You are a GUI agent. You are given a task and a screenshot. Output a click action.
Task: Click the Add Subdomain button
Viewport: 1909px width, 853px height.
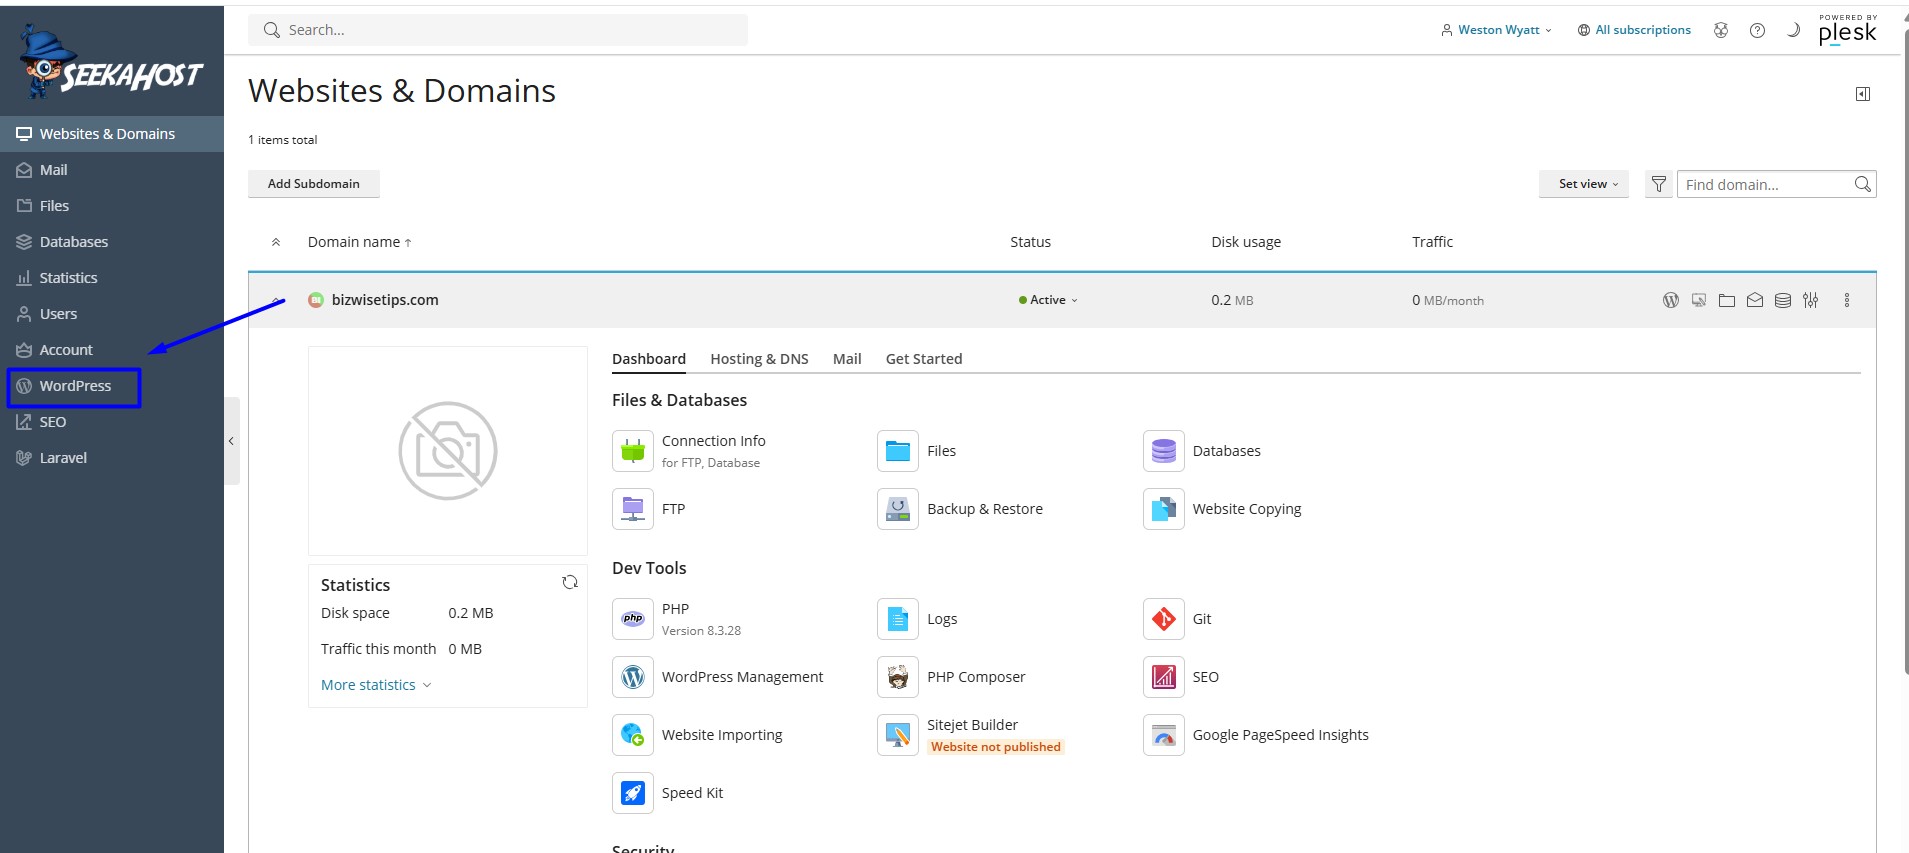314,184
